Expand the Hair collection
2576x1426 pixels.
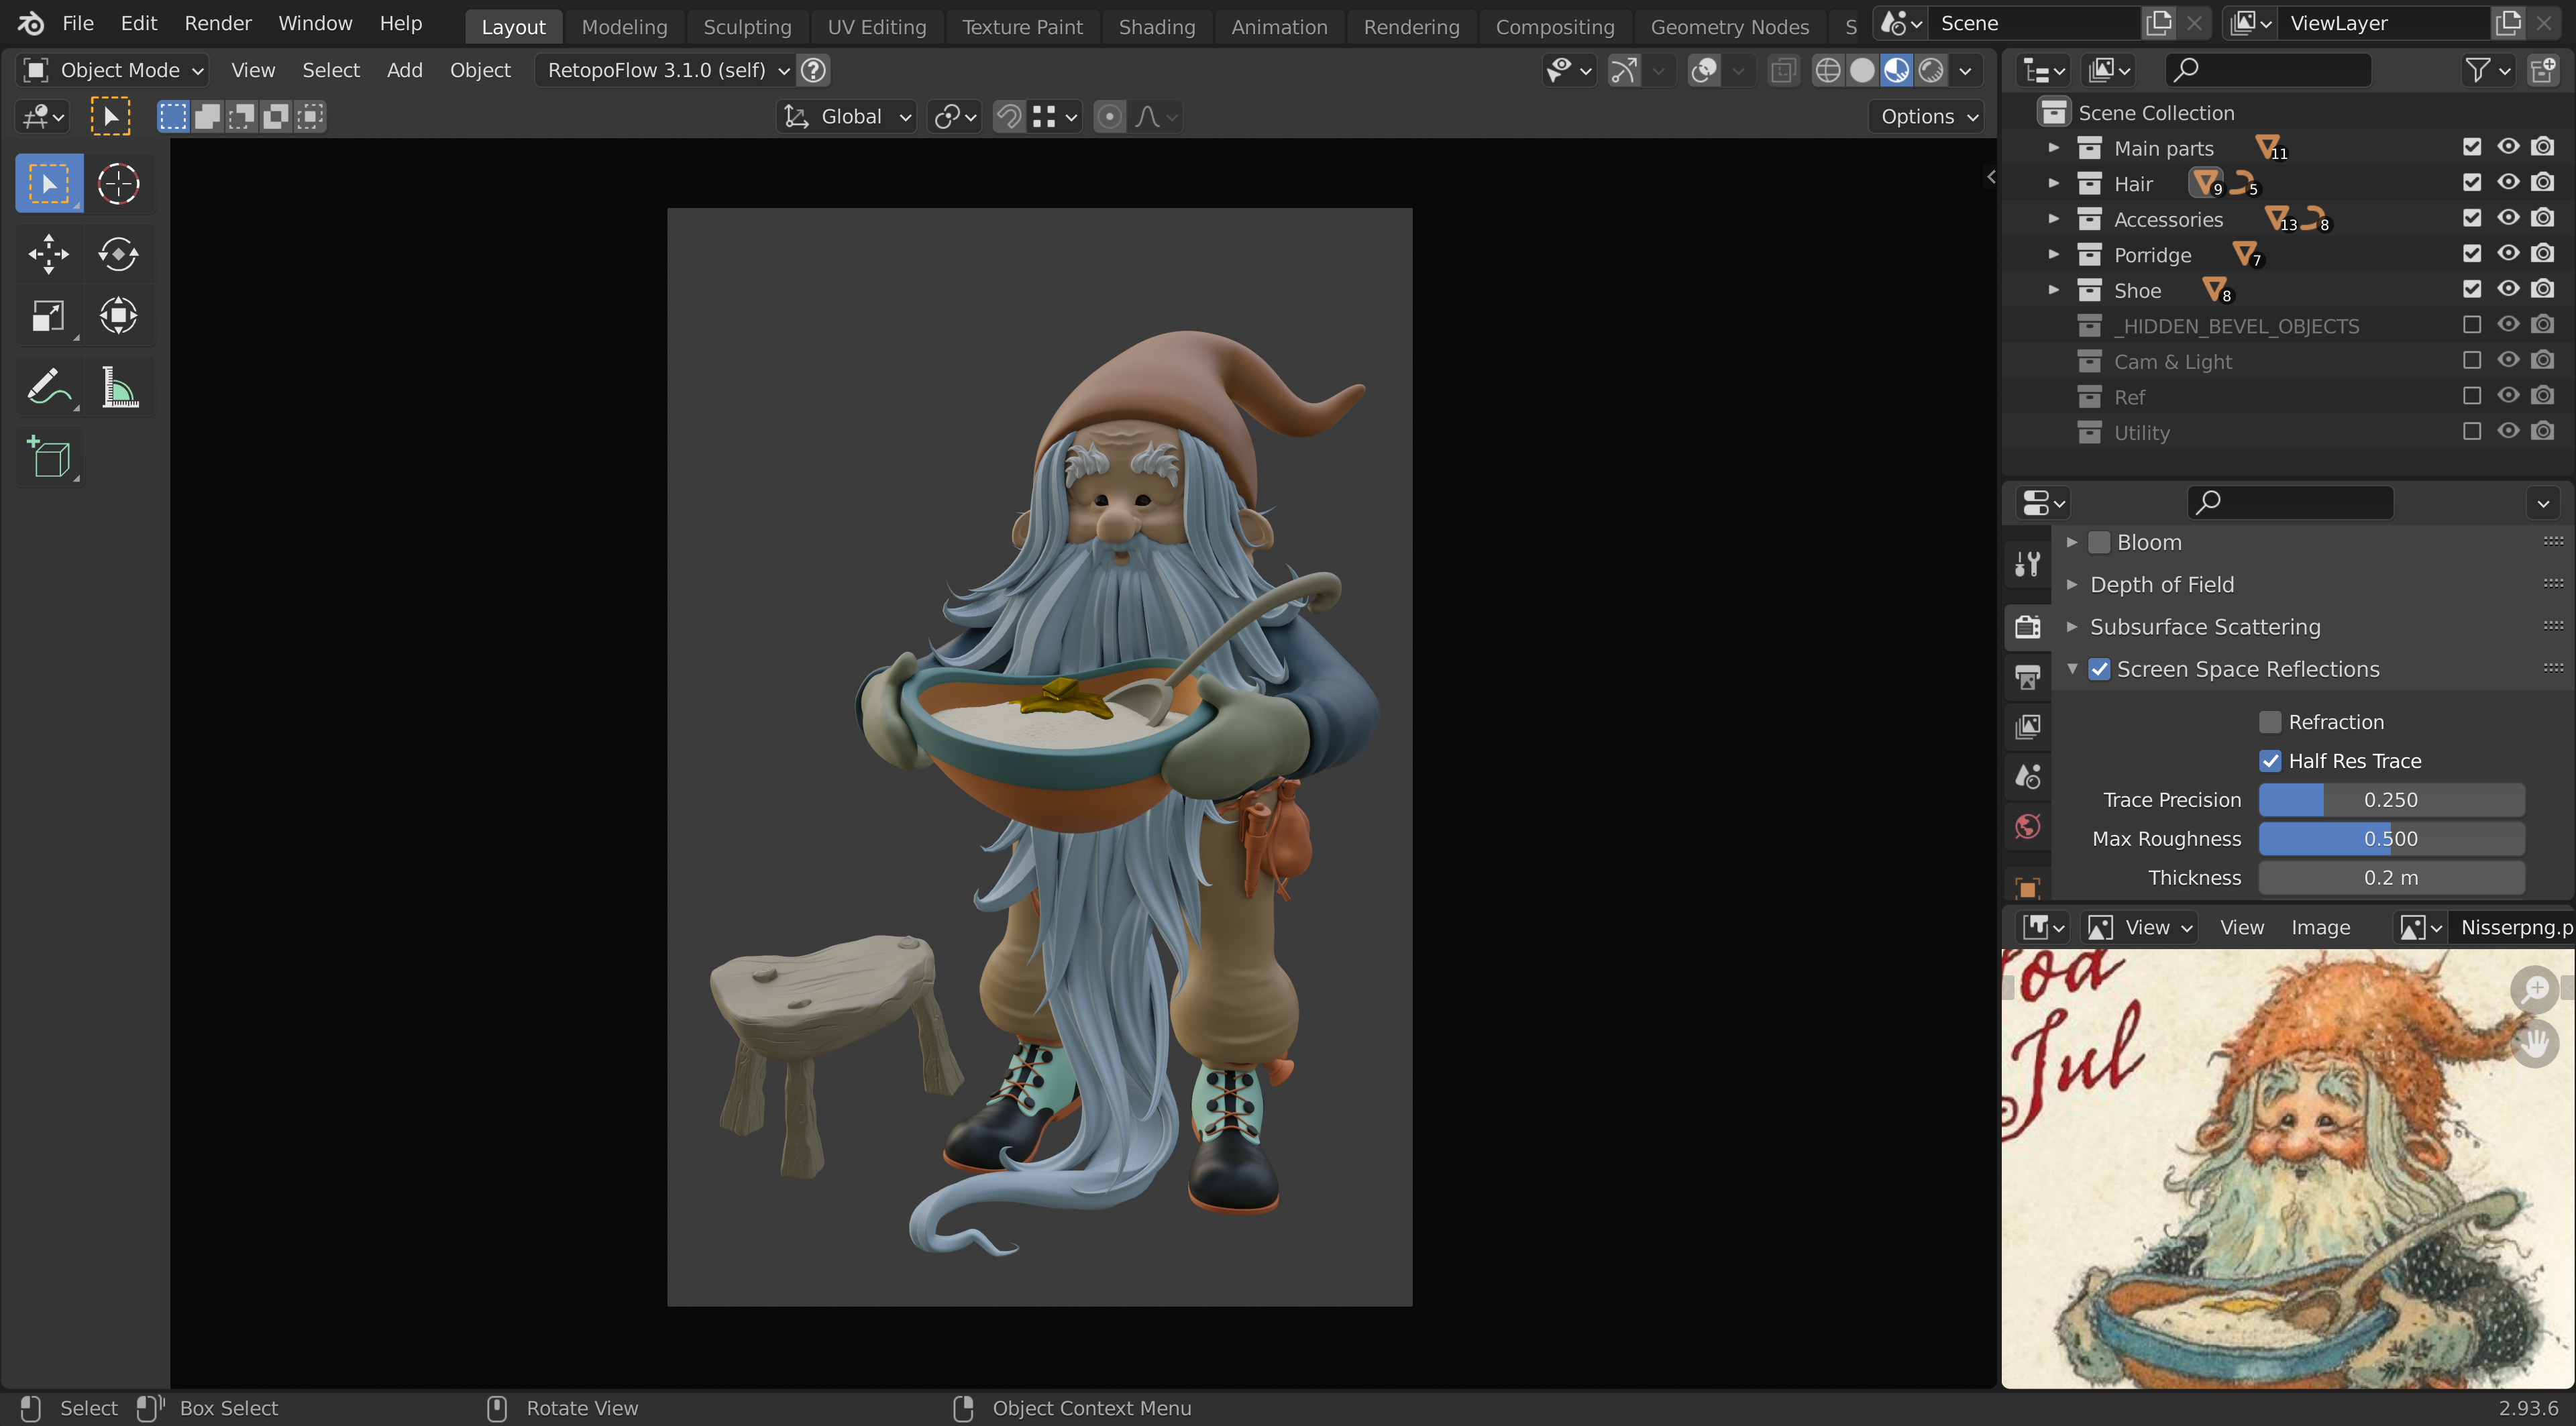point(2053,183)
